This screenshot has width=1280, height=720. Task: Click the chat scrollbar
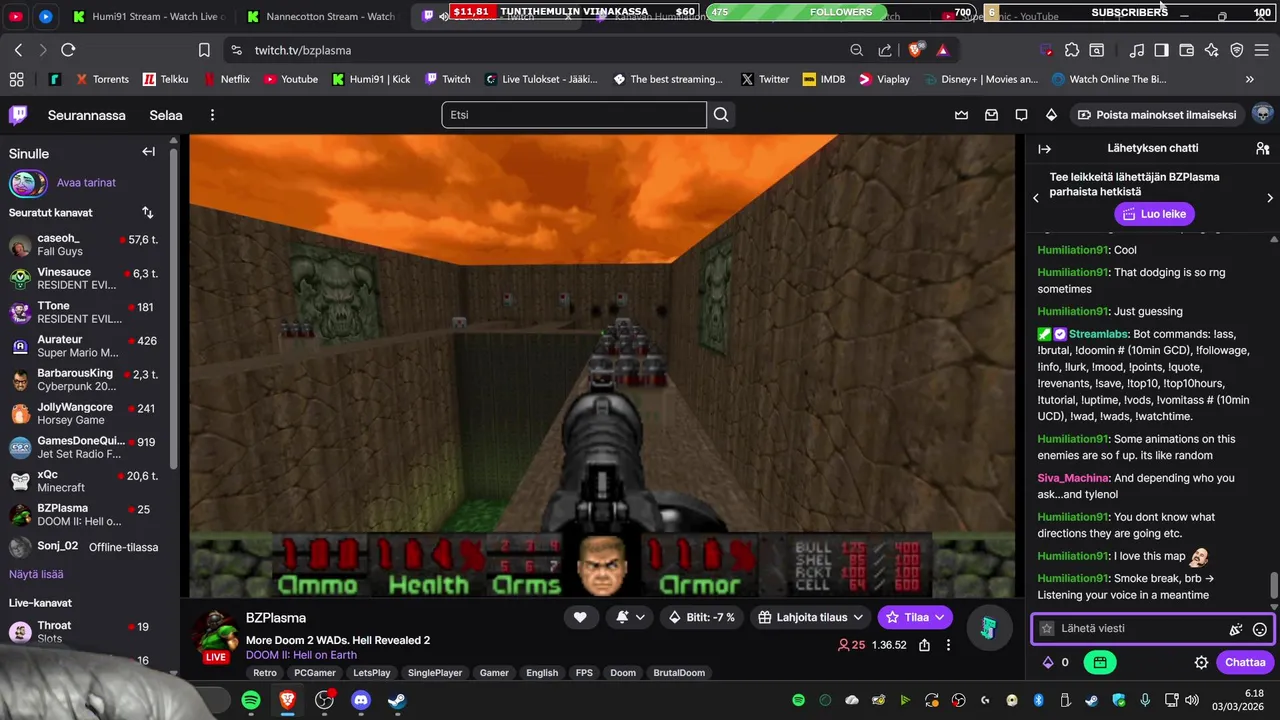(x=1274, y=585)
